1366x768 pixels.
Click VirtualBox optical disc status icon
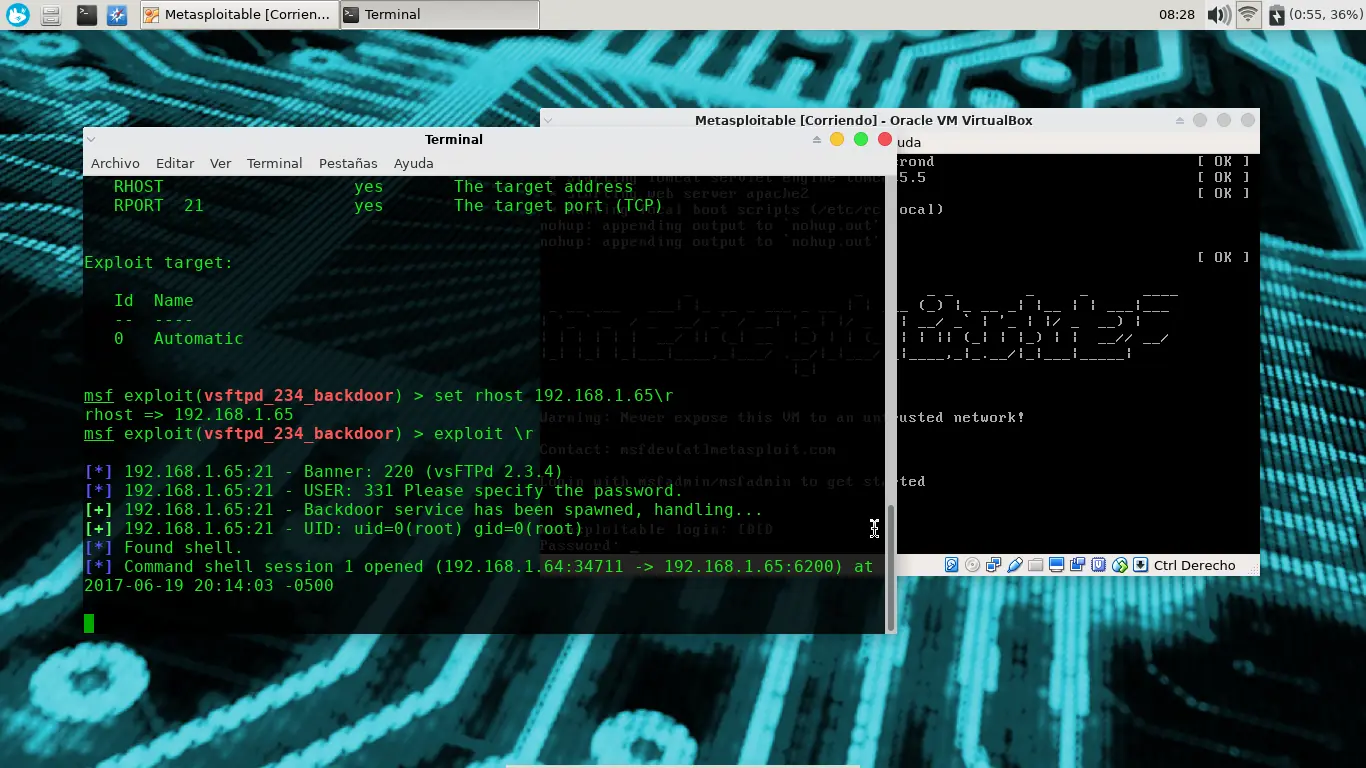[x=972, y=565]
